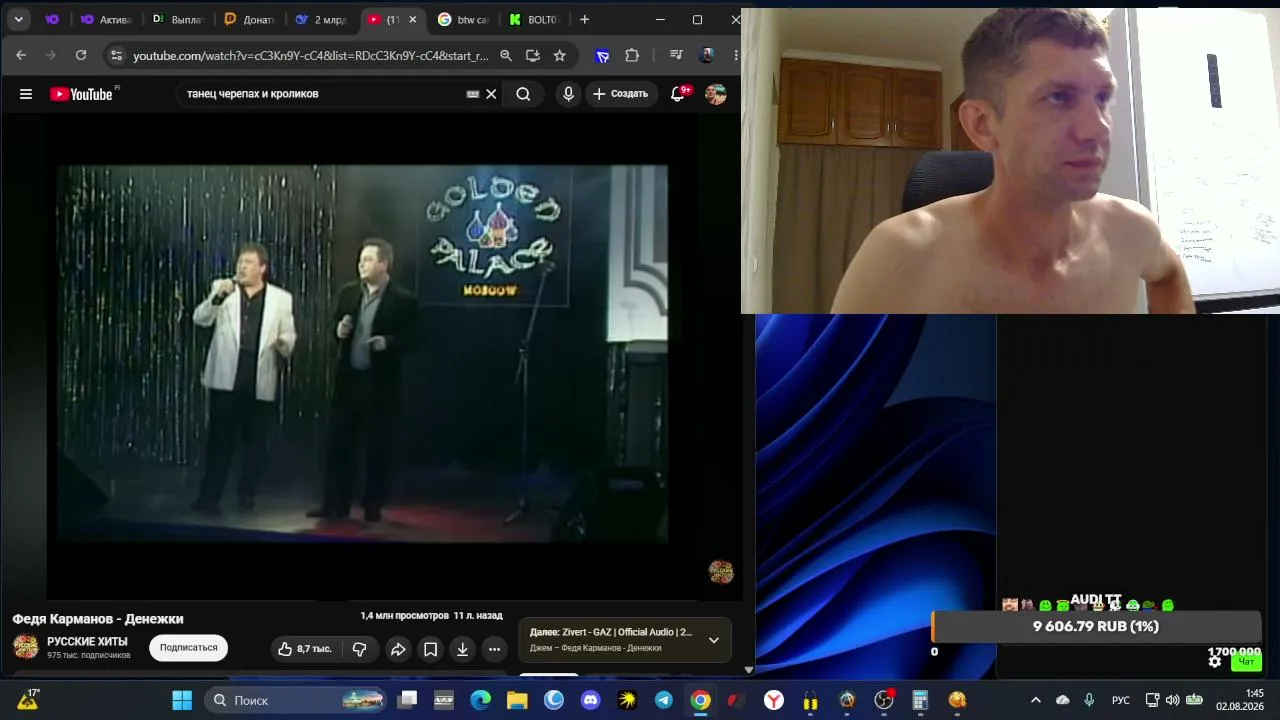Open Yandex Browser from taskbar
The height and width of the screenshot is (720, 1280).
774,700
